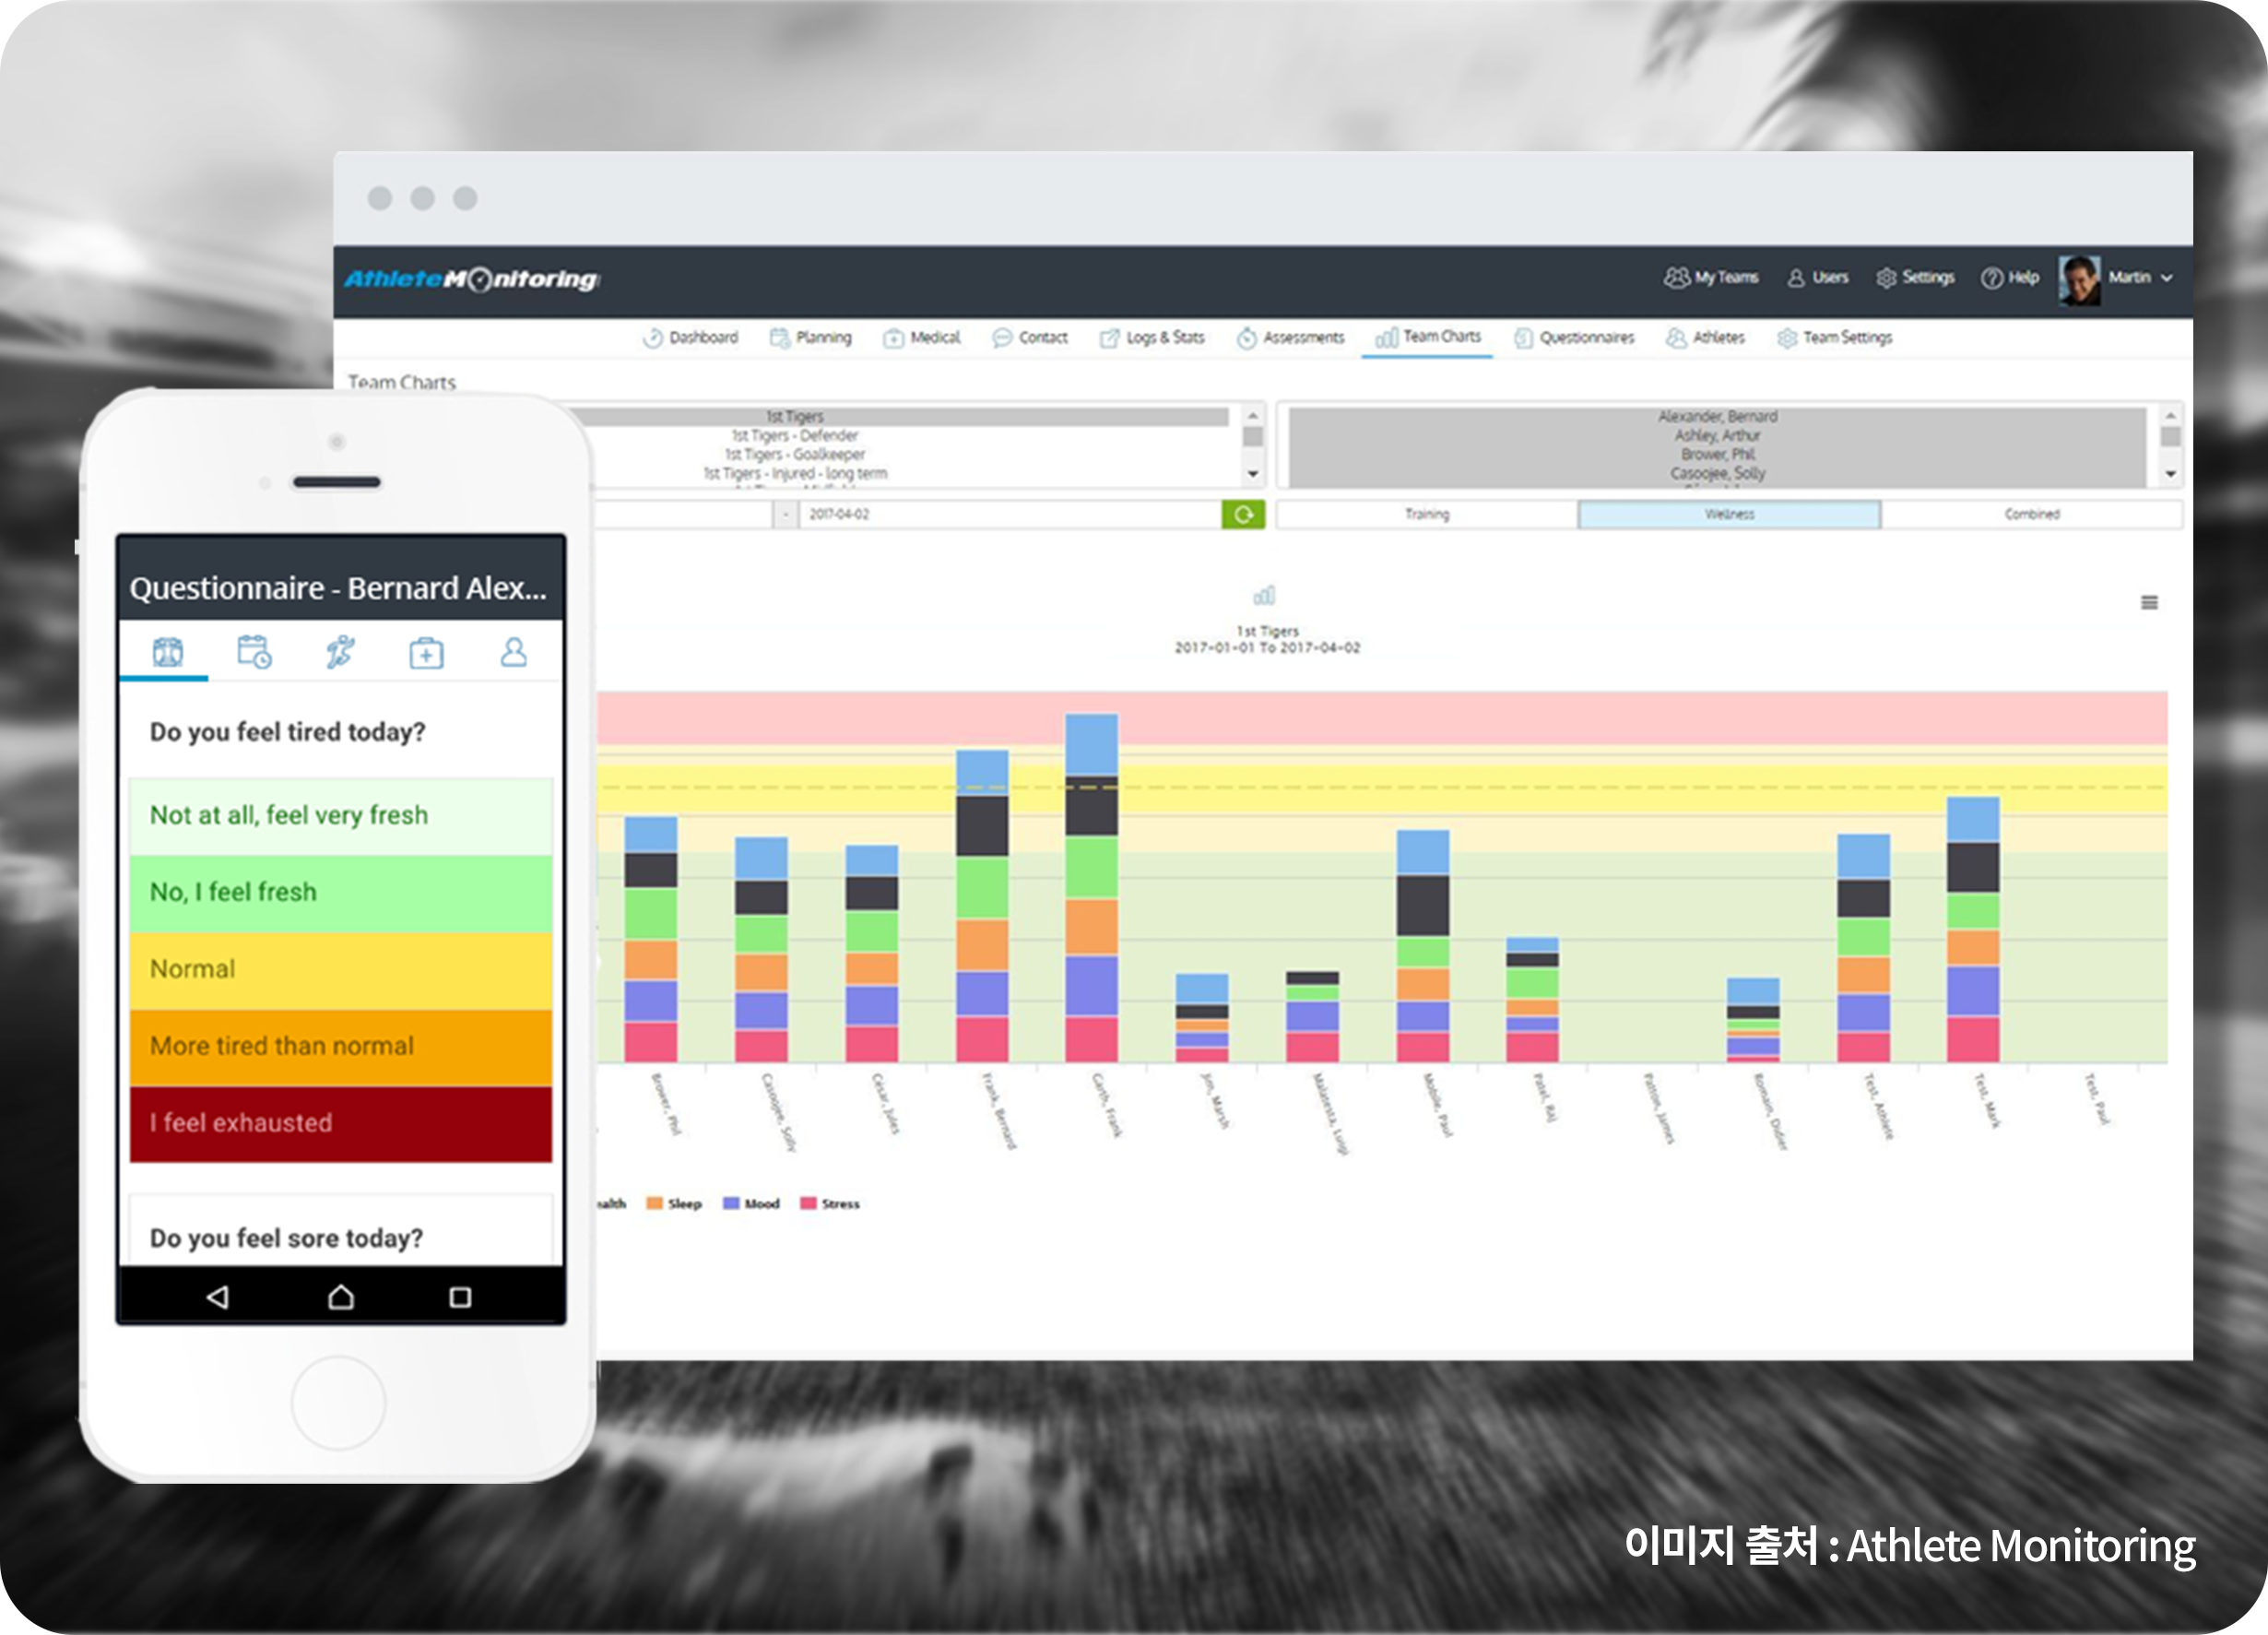
Task: Tap the profile person icon on phone
Action: 513,653
